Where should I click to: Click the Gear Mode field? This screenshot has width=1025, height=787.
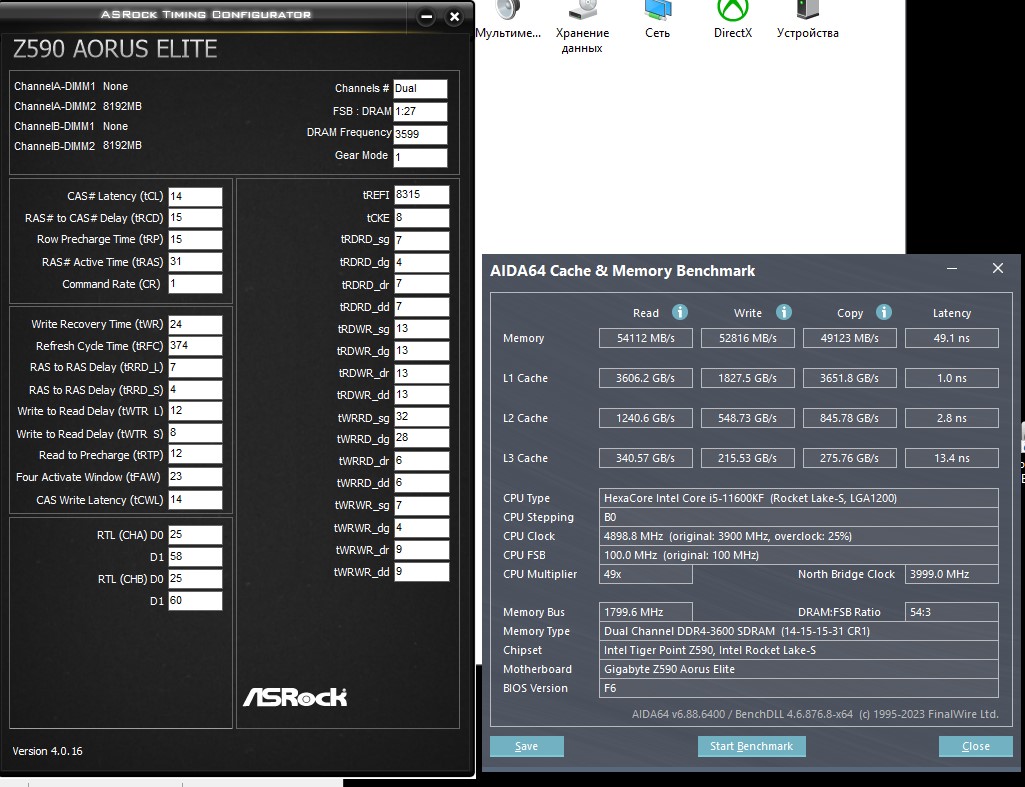click(x=420, y=158)
